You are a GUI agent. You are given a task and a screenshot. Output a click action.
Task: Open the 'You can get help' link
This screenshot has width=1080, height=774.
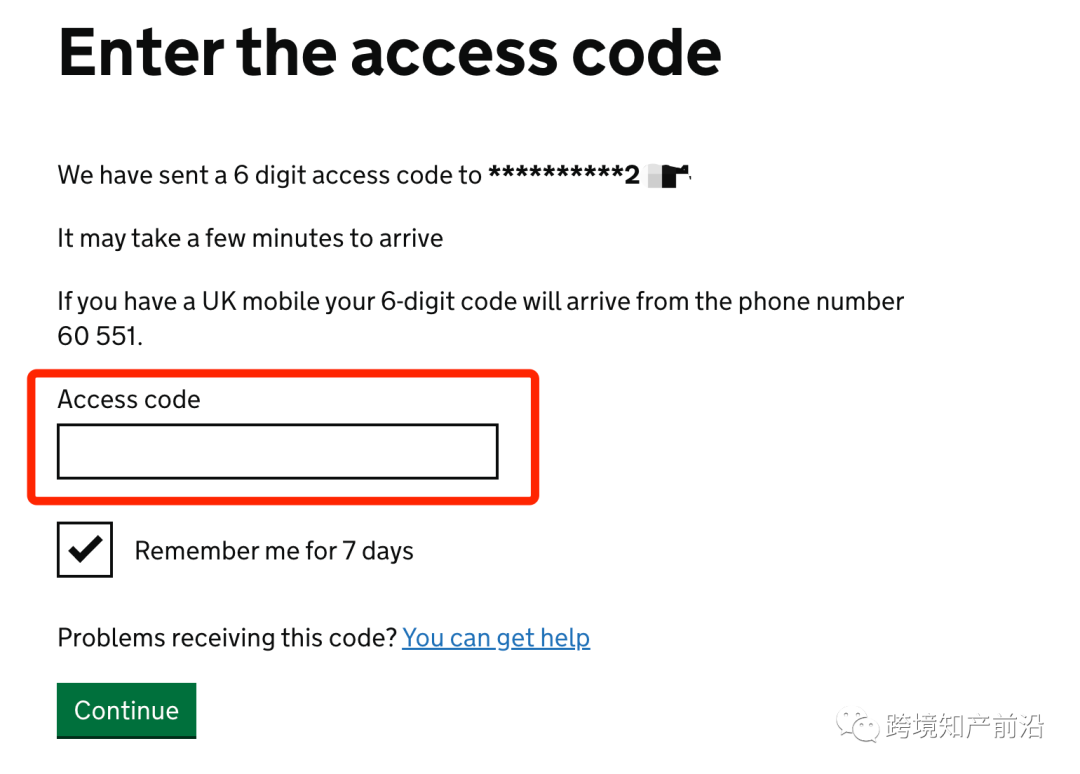(x=496, y=638)
